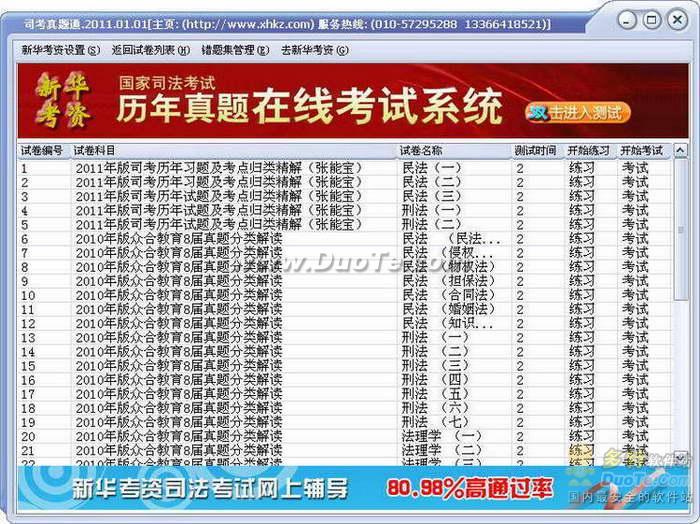Select paper name 刑法（二） in row 5
This screenshot has height=524, width=700.
[x=431, y=225]
